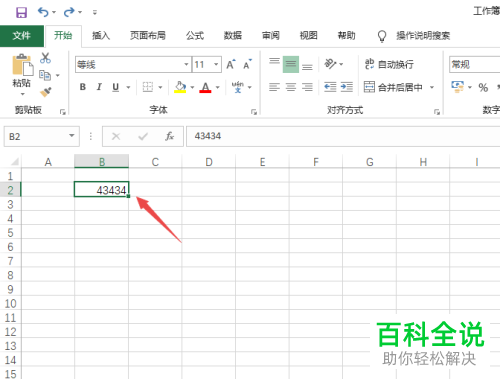The width and height of the screenshot is (500, 379).
Task: Apply red font color
Action: (205, 87)
